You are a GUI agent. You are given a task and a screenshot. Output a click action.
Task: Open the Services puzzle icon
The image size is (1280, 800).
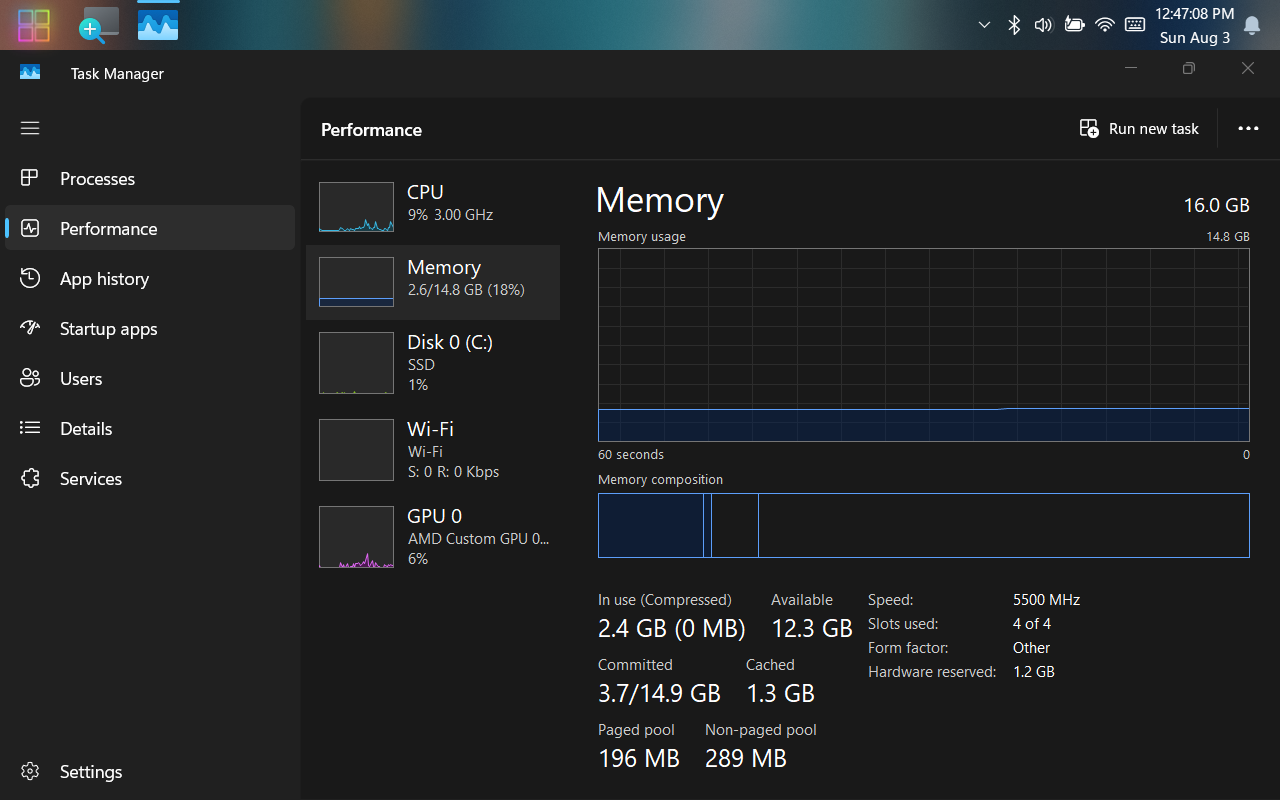(30, 478)
